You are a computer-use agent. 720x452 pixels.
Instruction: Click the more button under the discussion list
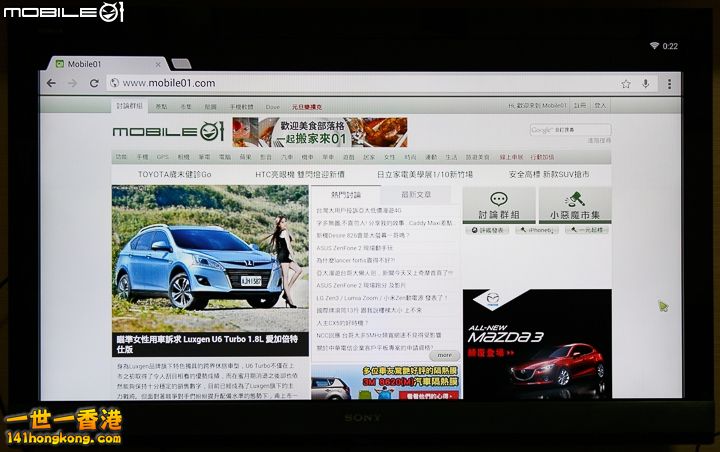pyautogui.click(x=445, y=354)
